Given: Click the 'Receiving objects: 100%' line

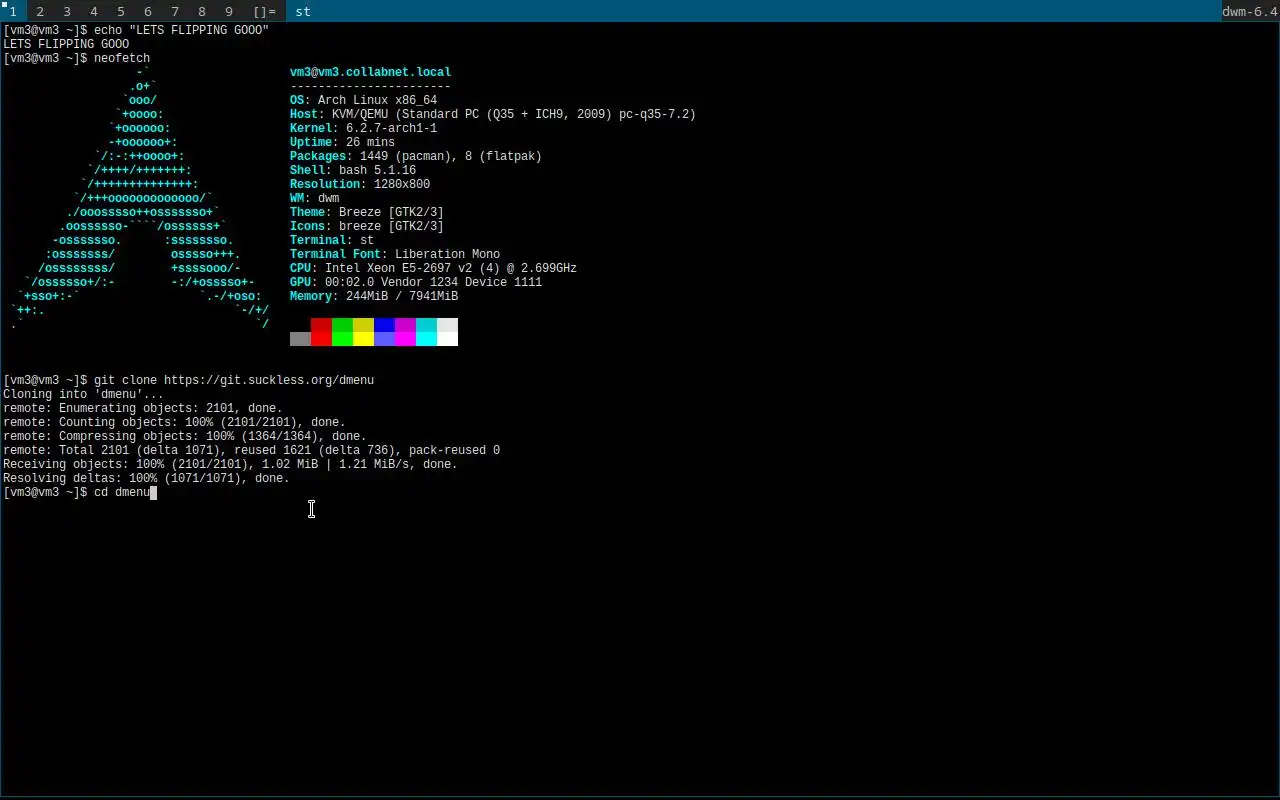Looking at the screenshot, I should [230, 464].
